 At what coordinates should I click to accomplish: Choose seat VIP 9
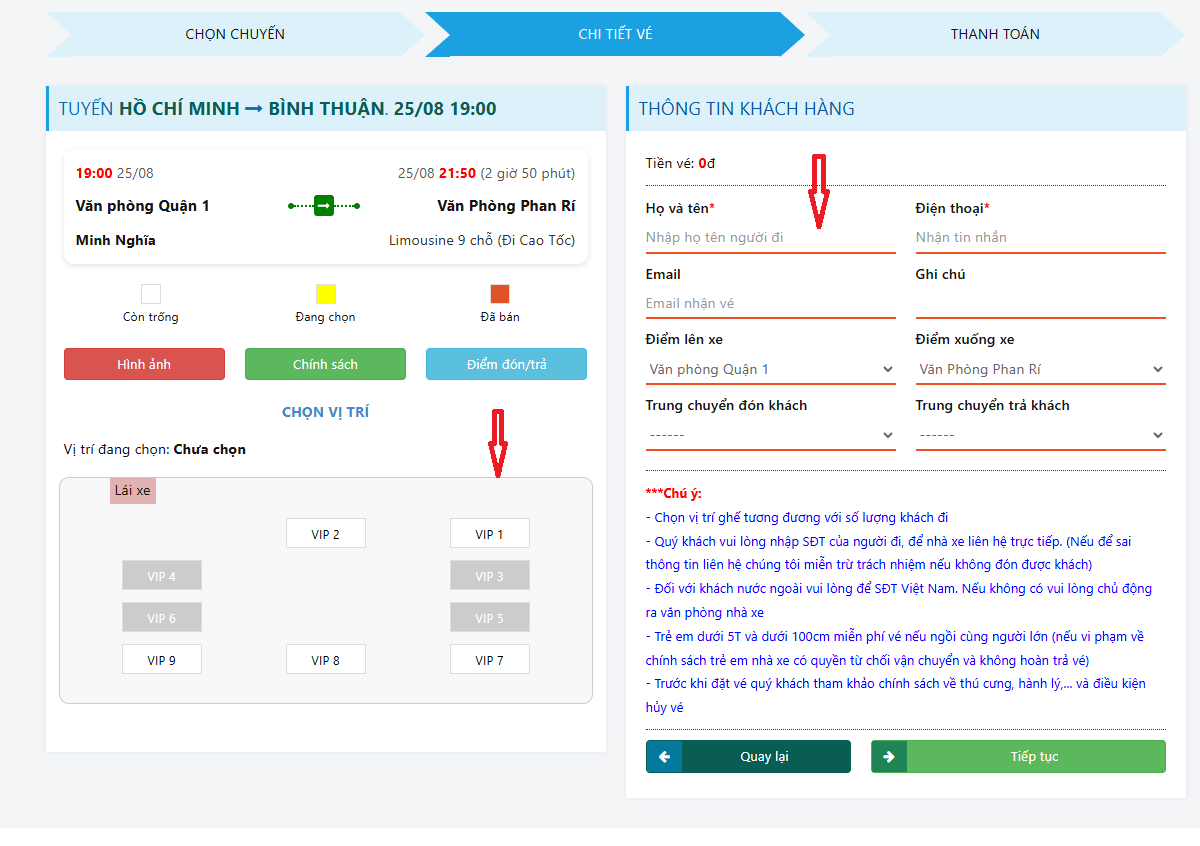[161, 660]
